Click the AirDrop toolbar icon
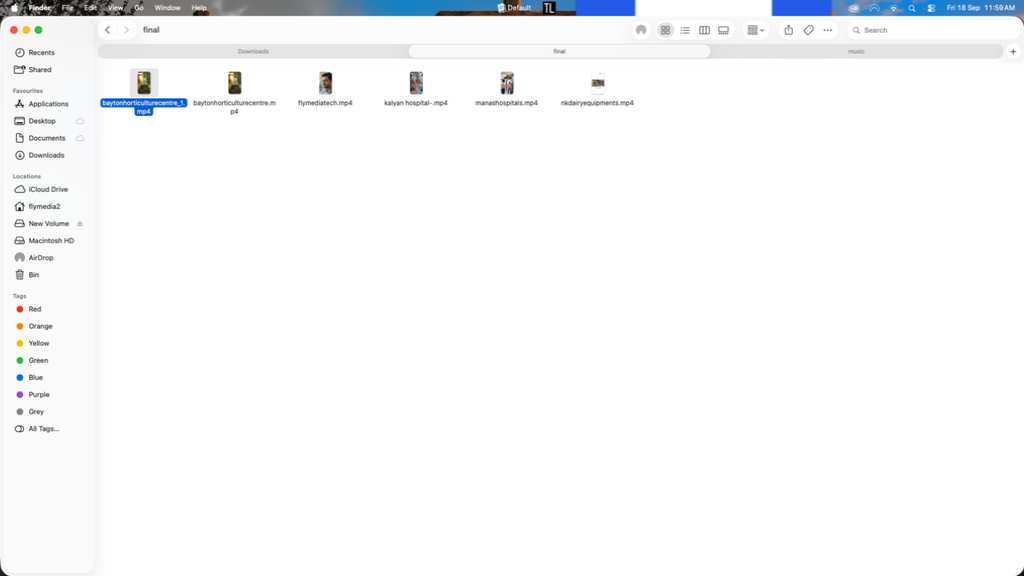The image size is (1024, 576). pyautogui.click(x=641, y=30)
